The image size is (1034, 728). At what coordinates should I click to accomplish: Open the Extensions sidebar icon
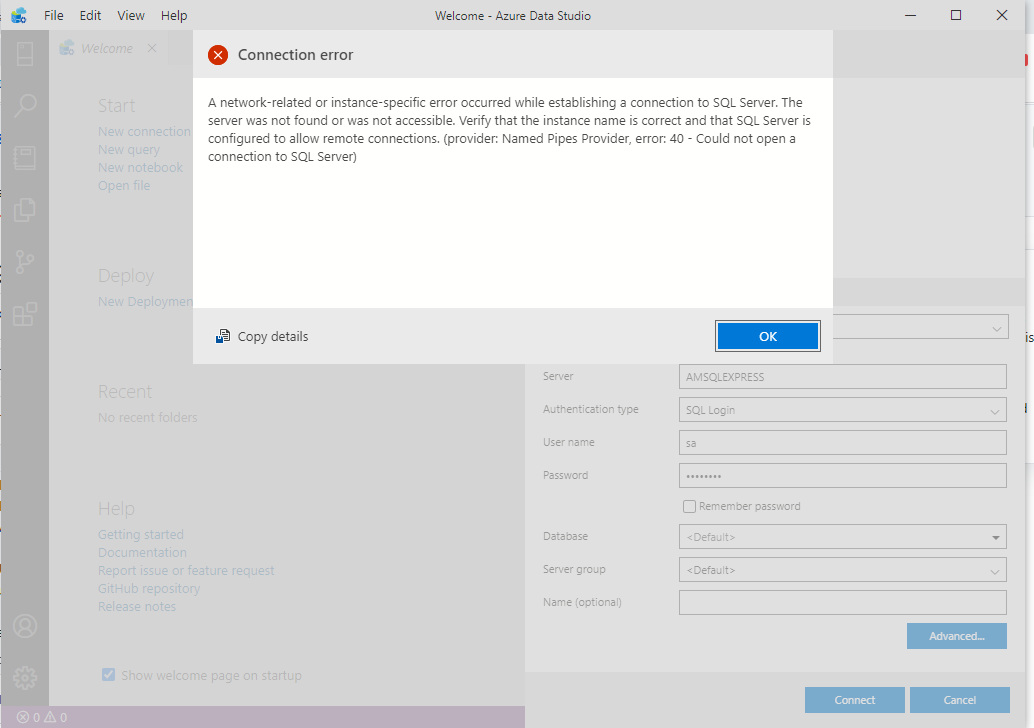pos(24,314)
